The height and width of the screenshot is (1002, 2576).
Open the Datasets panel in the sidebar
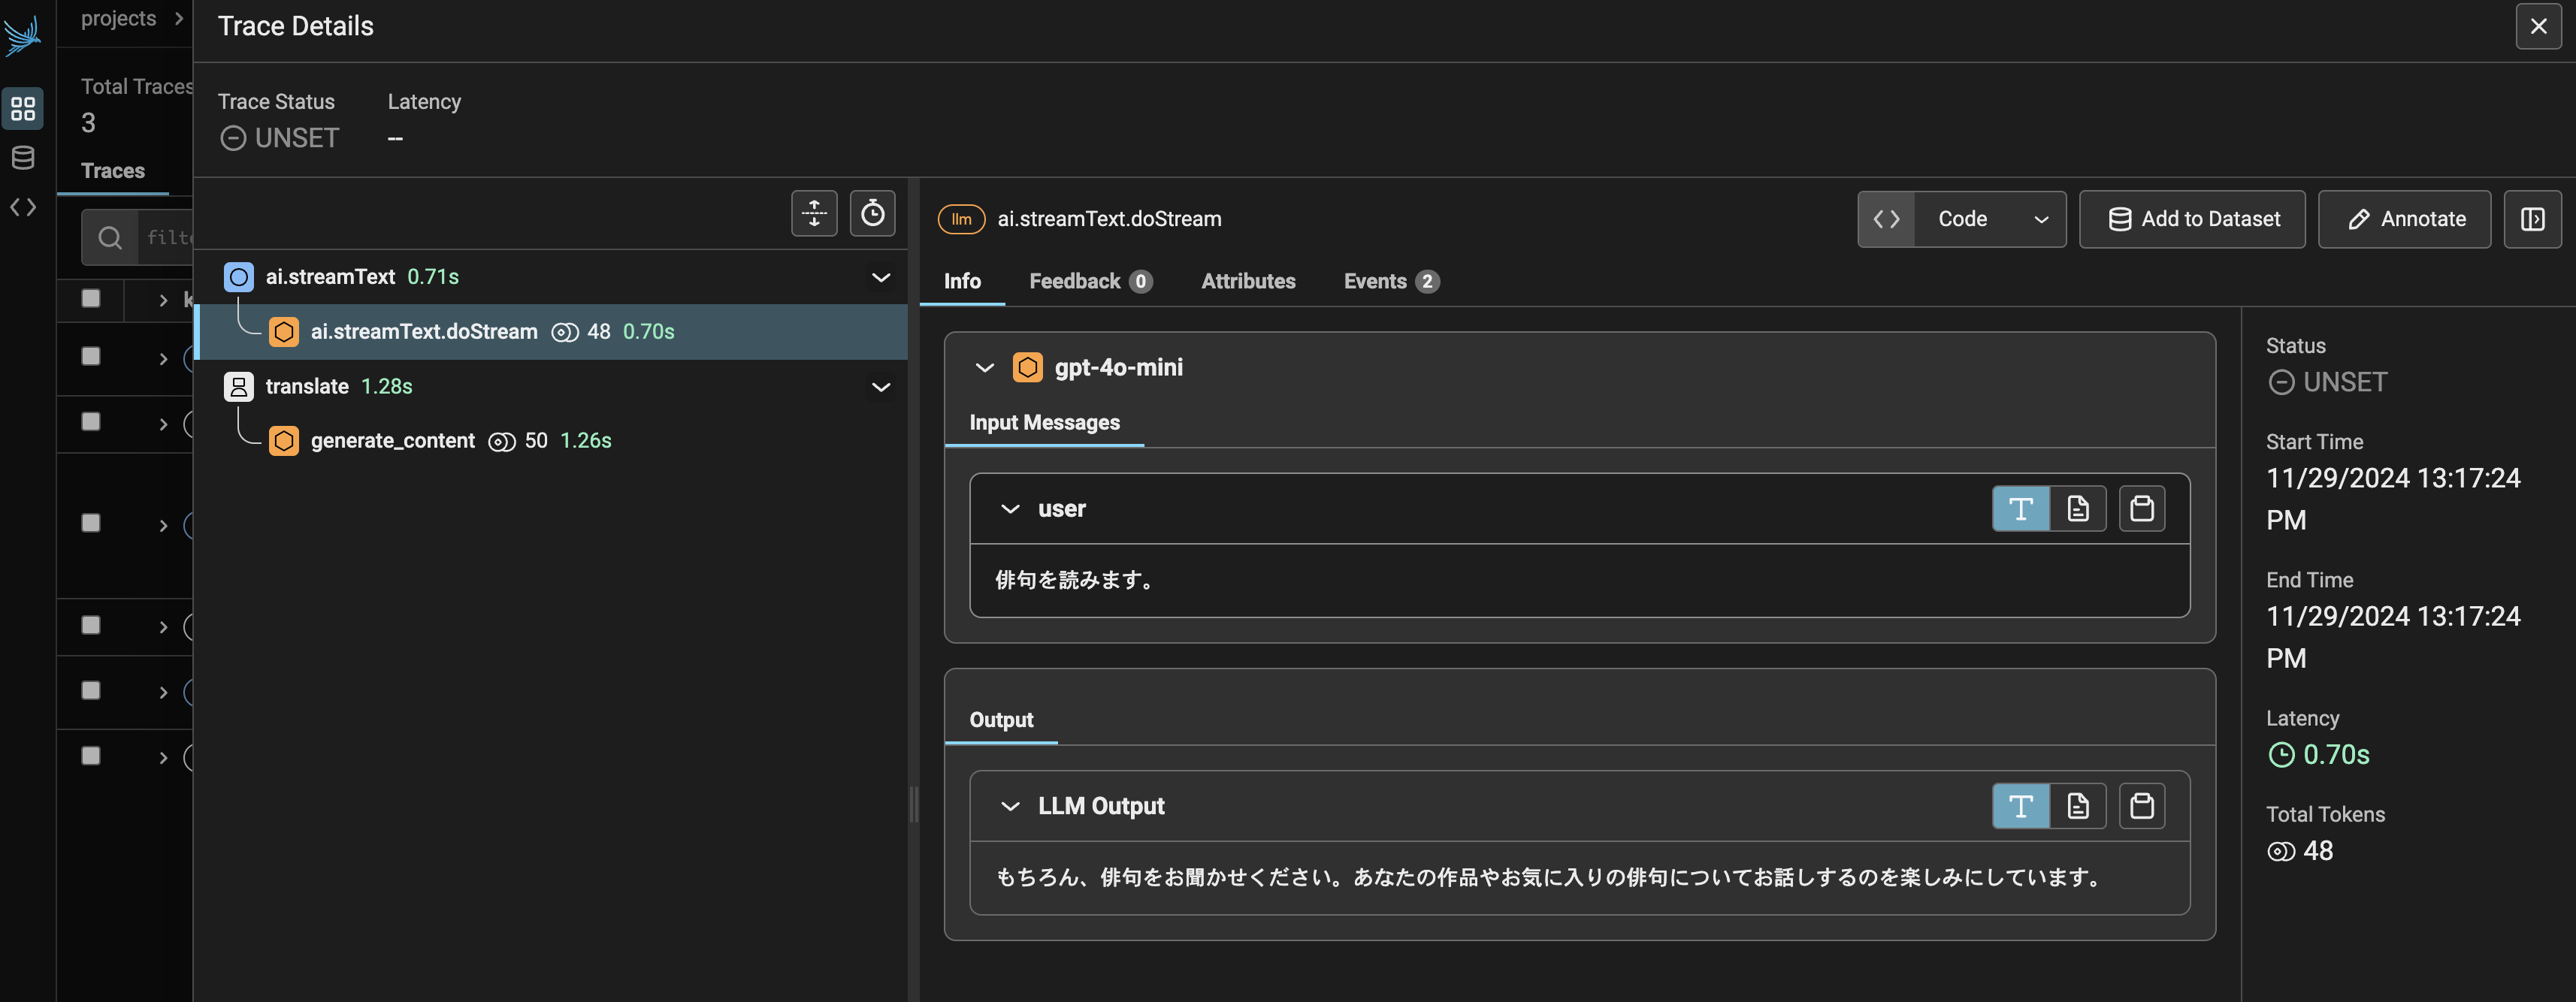(x=23, y=157)
